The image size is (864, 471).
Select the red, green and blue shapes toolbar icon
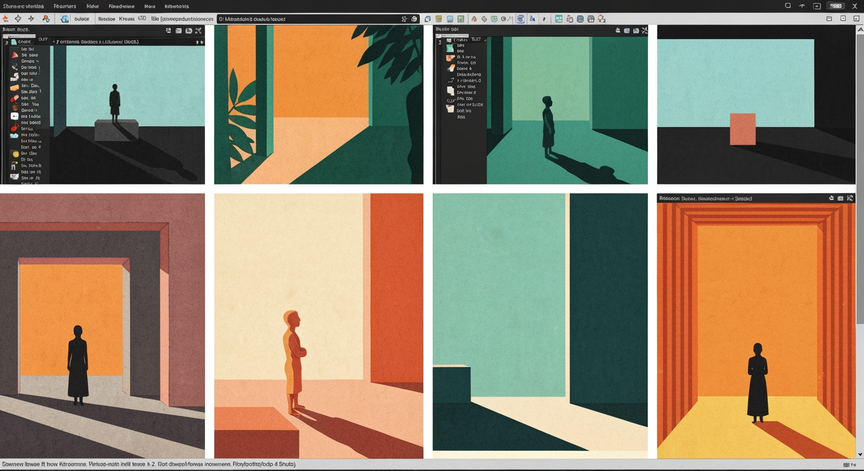point(46,19)
